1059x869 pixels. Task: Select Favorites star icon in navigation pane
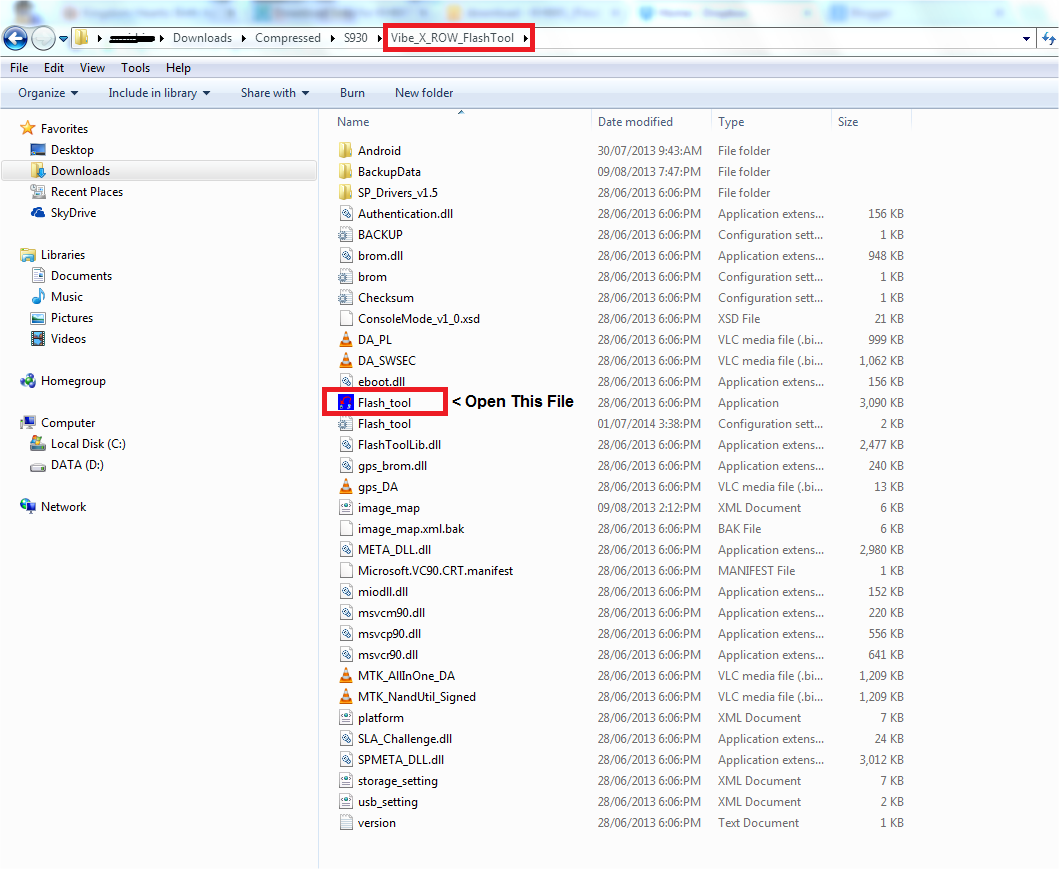(x=28, y=128)
